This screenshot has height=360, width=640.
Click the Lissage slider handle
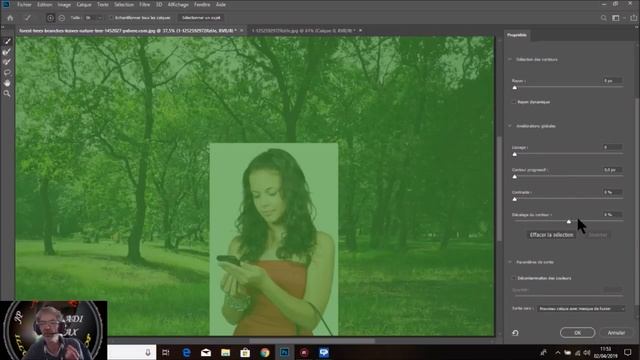click(x=515, y=154)
